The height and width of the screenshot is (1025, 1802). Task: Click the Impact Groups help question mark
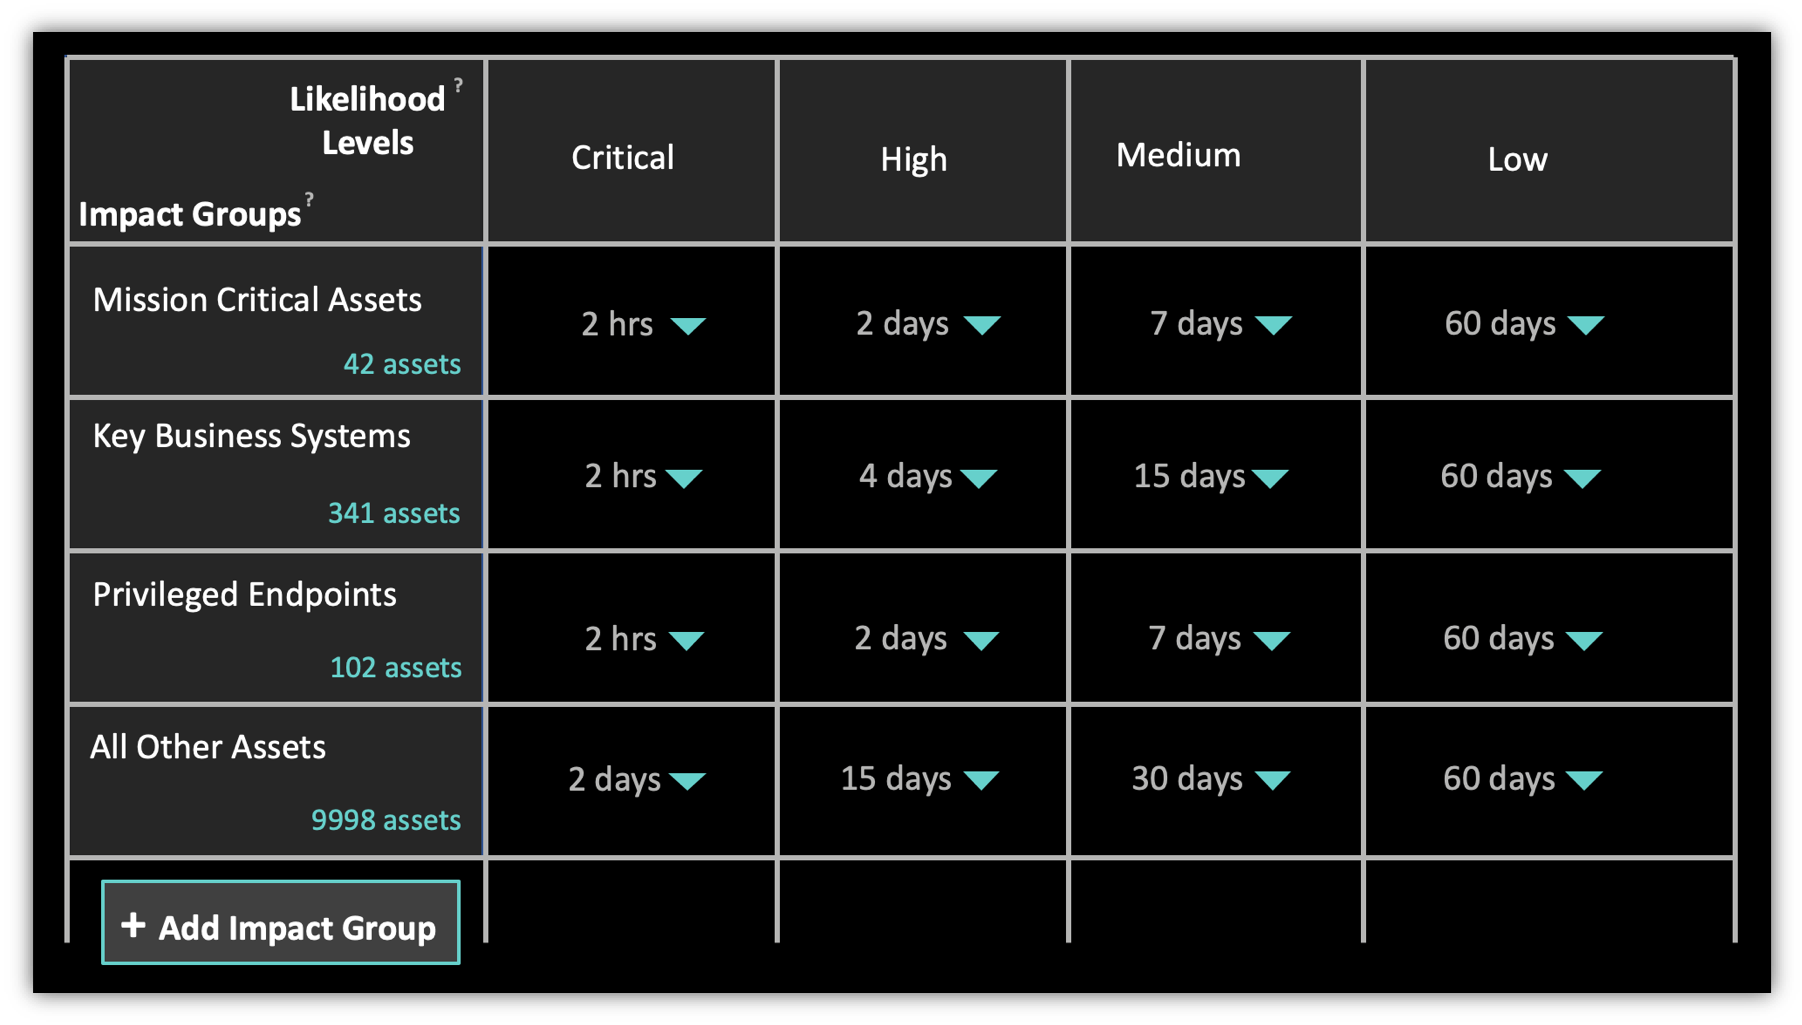[x=309, y=199]
